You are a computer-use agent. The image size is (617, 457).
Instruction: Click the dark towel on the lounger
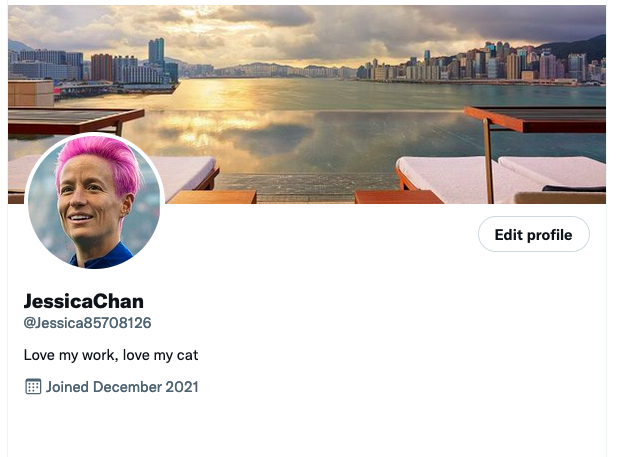point(574,189)
